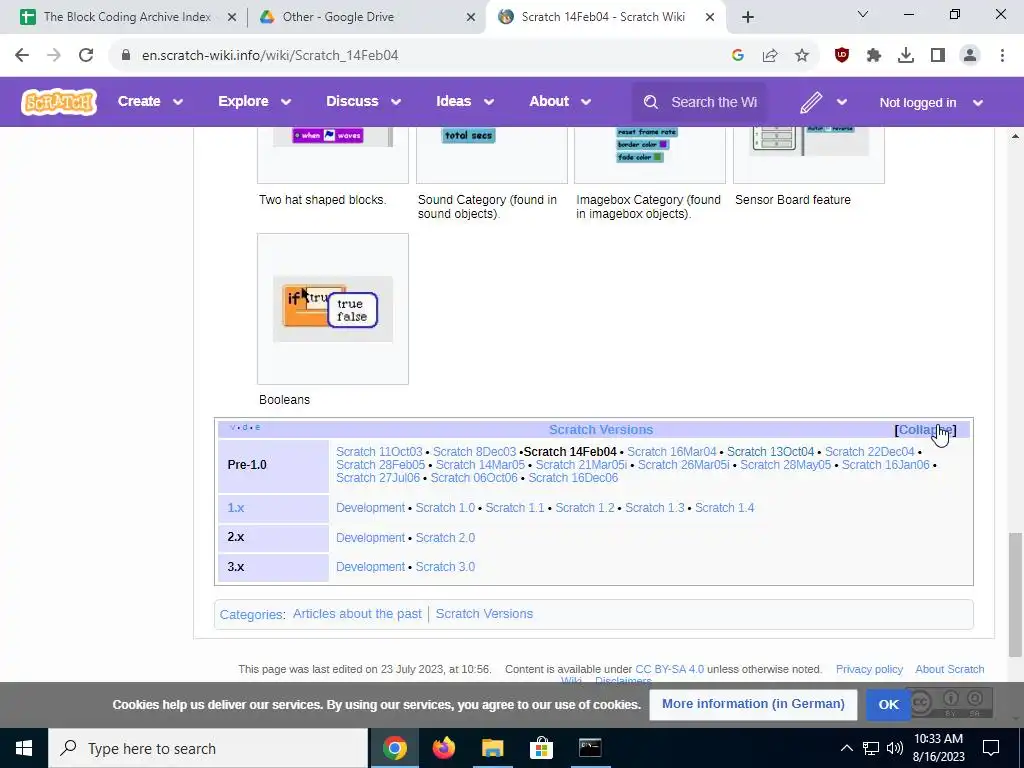
Task: Open the 1.x row header link
Action: click(236, 507)
